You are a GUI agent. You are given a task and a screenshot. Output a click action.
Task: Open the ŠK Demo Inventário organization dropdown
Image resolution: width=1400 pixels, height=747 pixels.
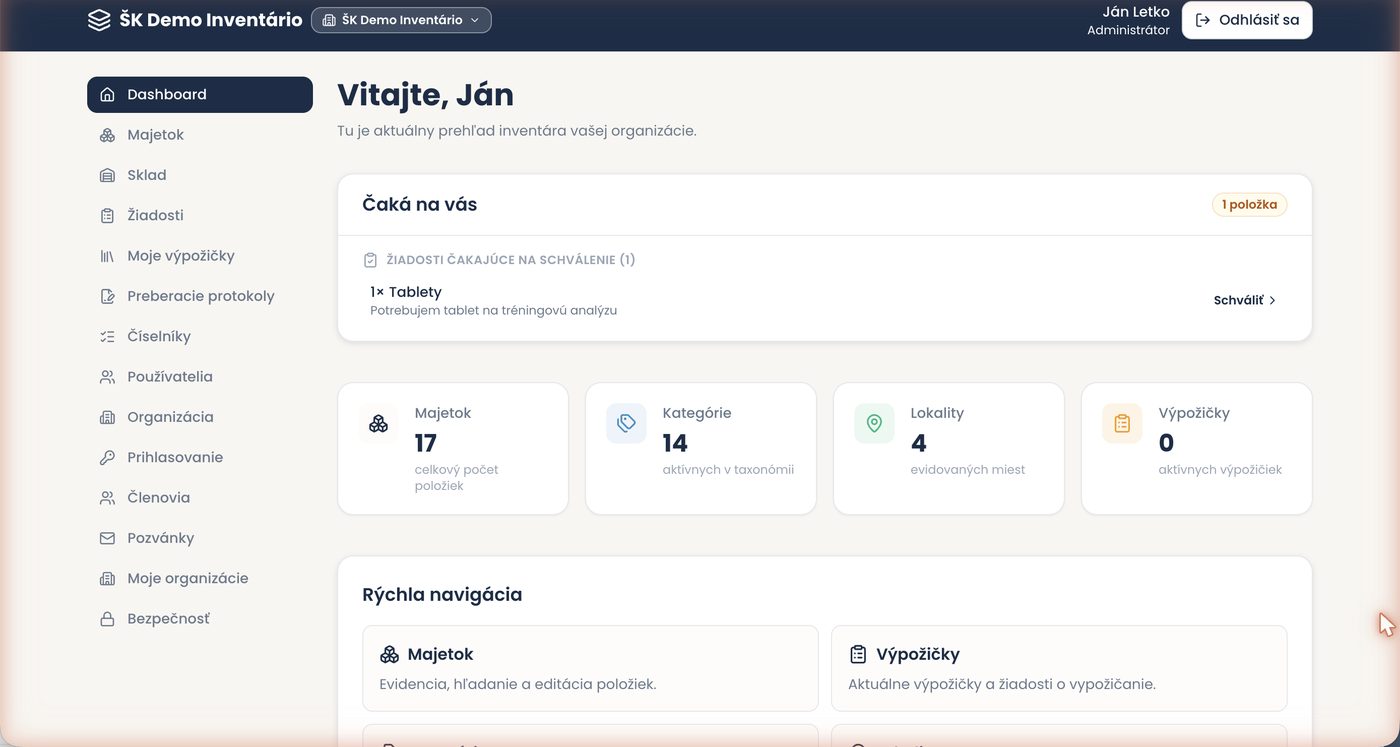(401, 20)
